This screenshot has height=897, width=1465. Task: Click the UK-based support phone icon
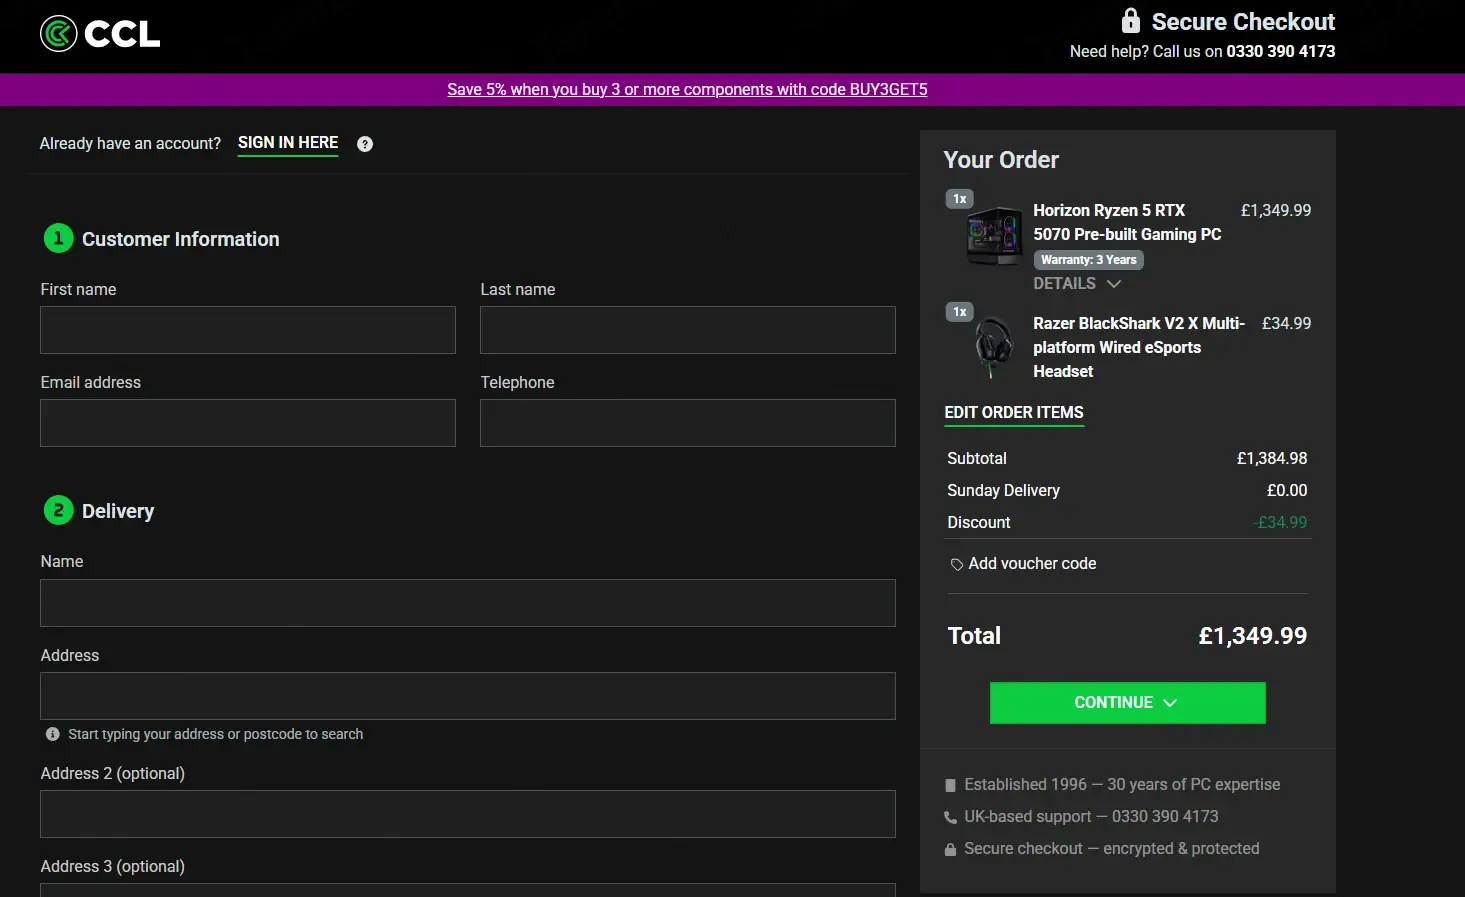(x=950, y=817)
